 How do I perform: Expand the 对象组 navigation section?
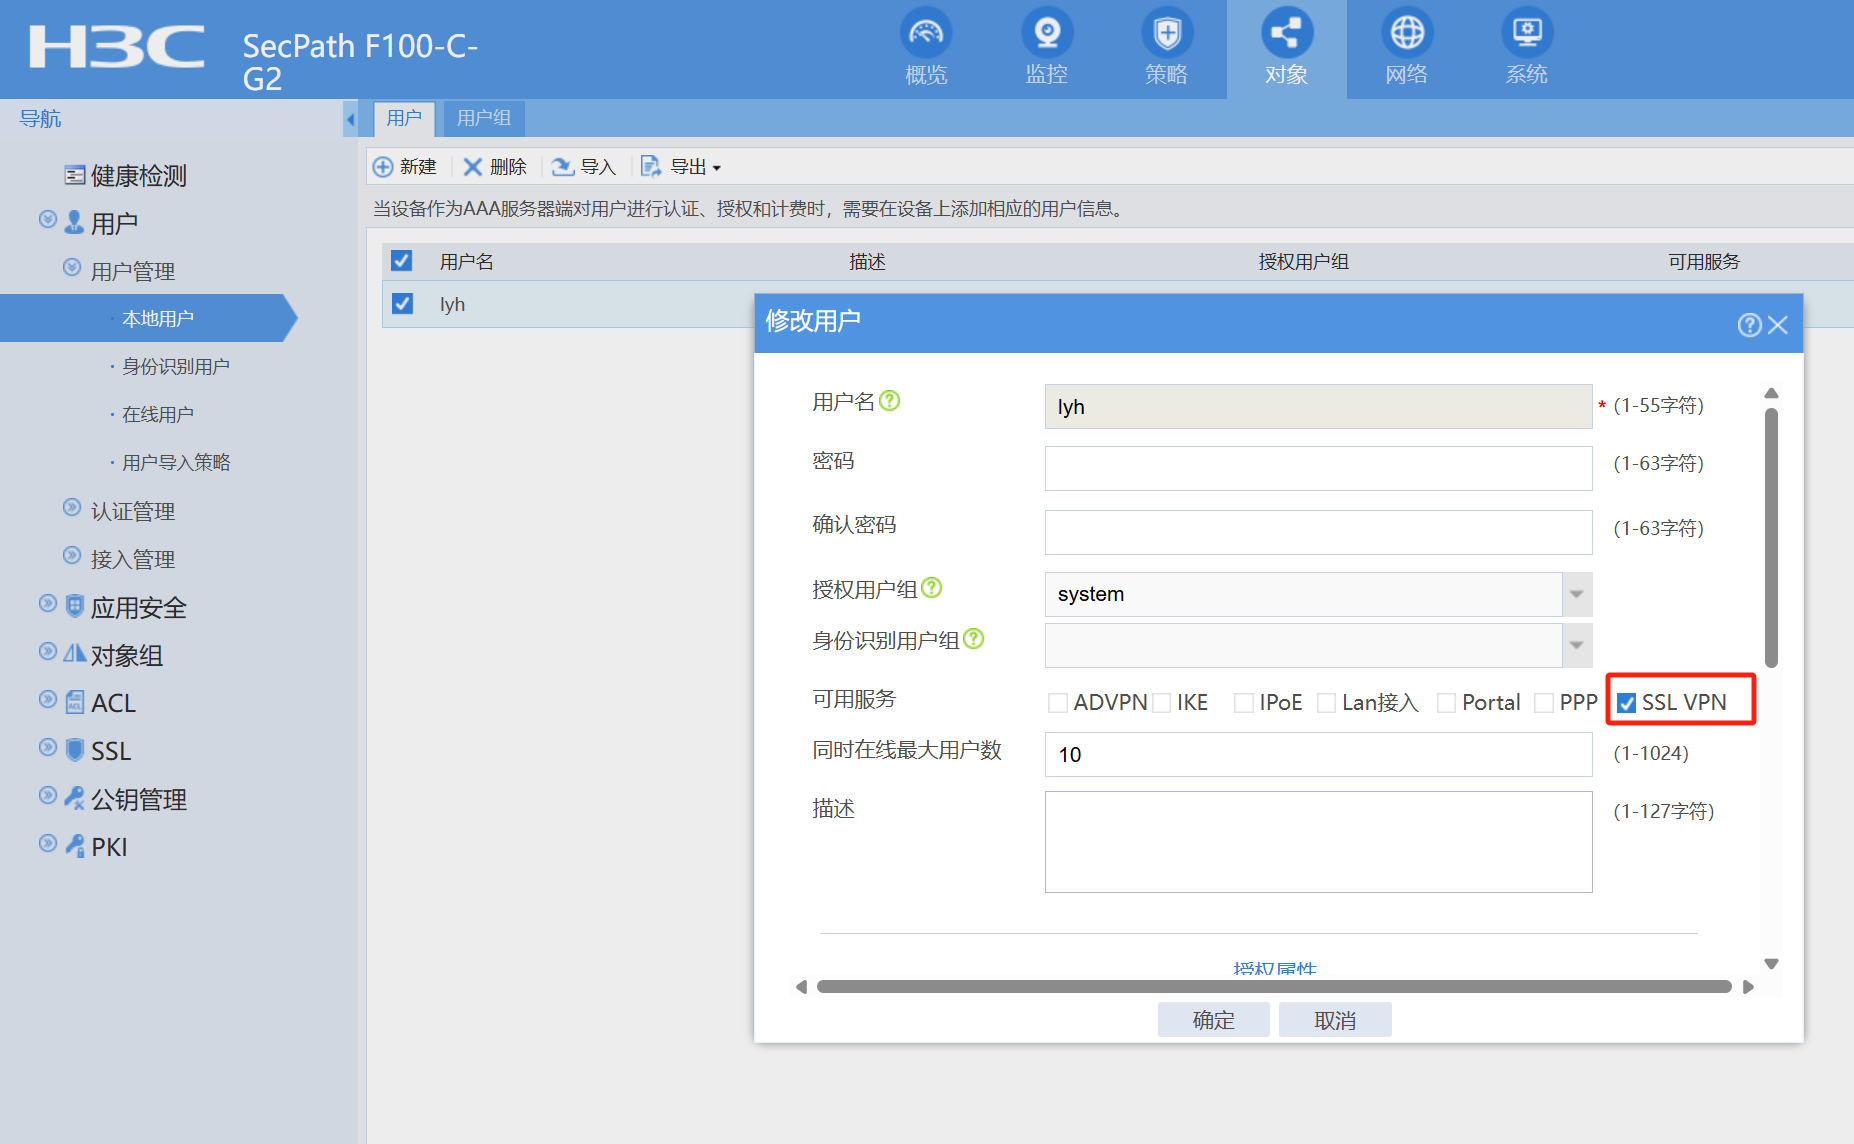point(47,651)
